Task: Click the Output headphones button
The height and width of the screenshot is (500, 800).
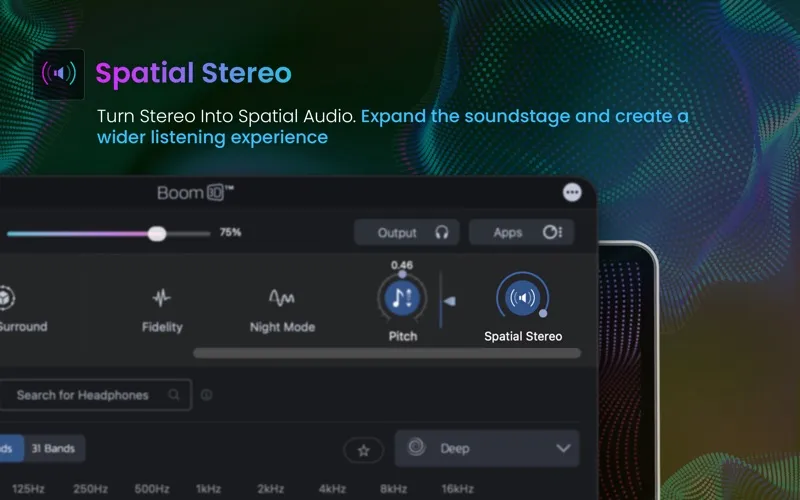Action: (x=407, y=233)
